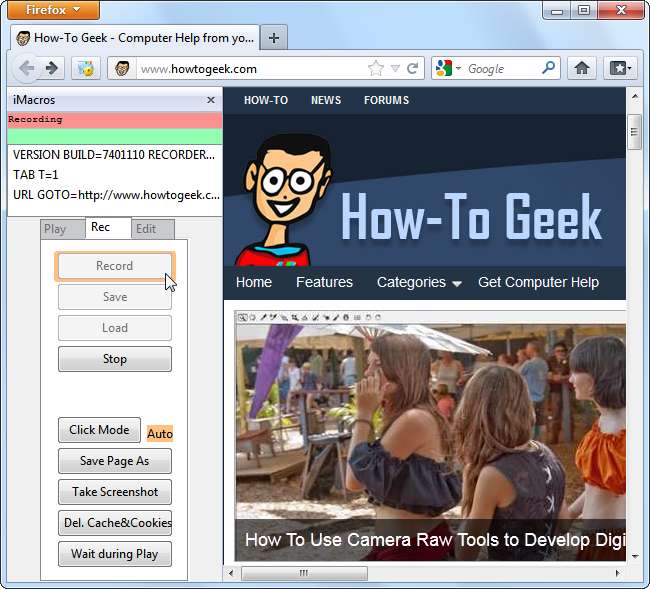The width and height of the screenshot is (650, 589).
Task: Open the Features navigation link
Action: click(324, 282)
